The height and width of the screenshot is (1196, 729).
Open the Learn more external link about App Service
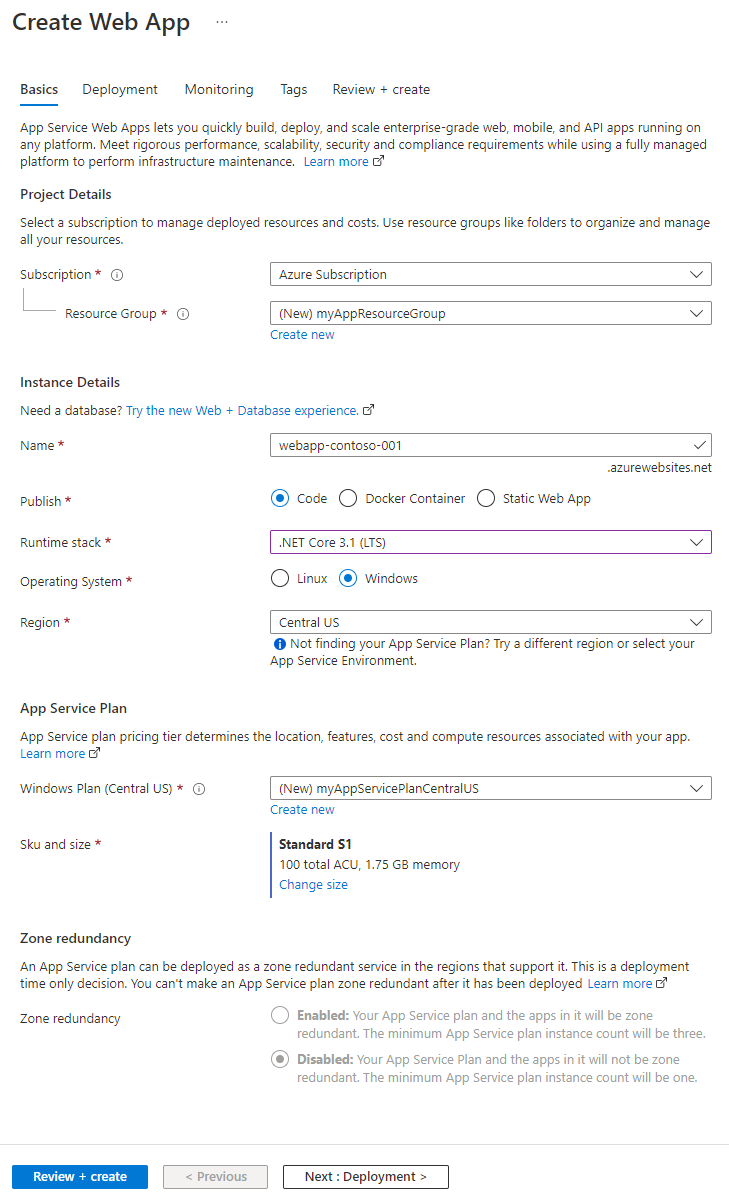[337, 160]
